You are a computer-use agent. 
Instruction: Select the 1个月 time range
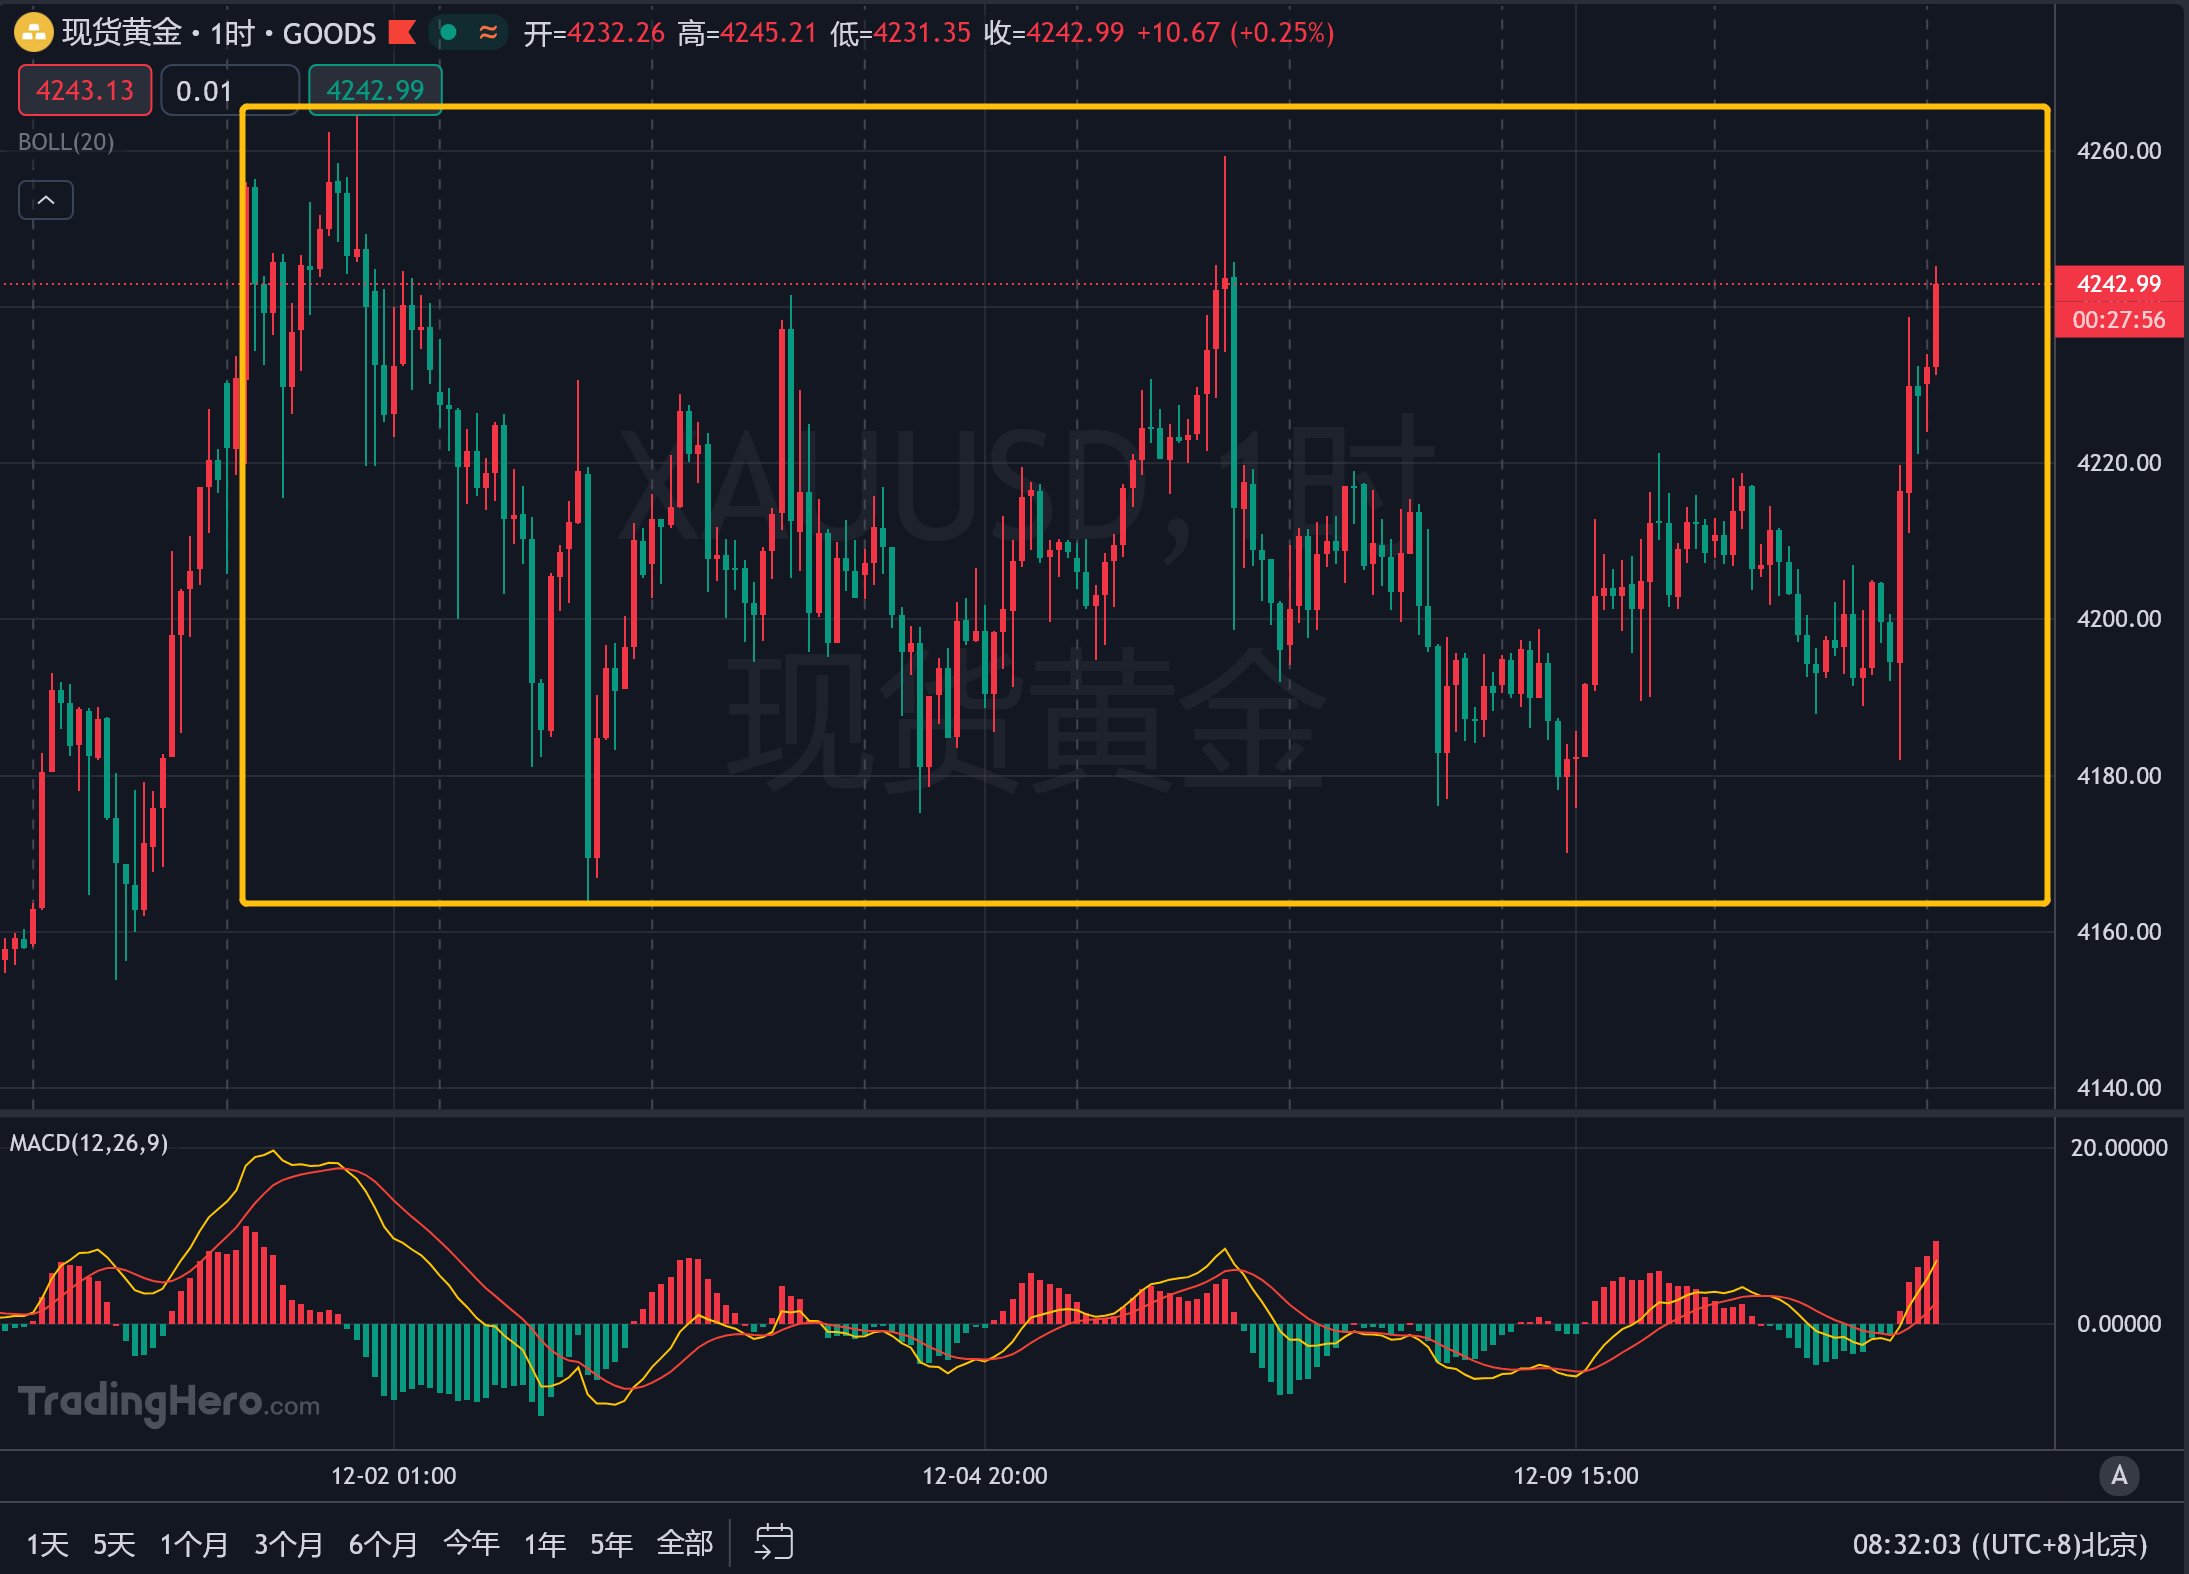coord(194,1544)
